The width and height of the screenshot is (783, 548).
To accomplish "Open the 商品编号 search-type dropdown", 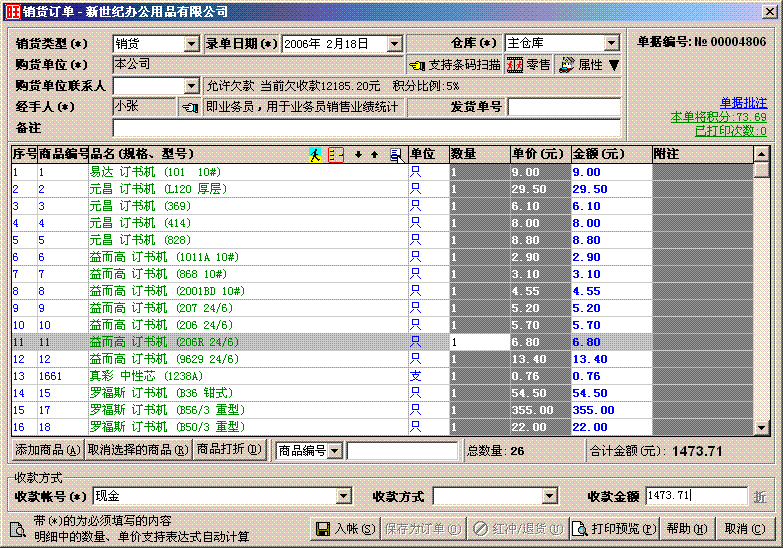I will pyautogui.click(x=334, y=451).
